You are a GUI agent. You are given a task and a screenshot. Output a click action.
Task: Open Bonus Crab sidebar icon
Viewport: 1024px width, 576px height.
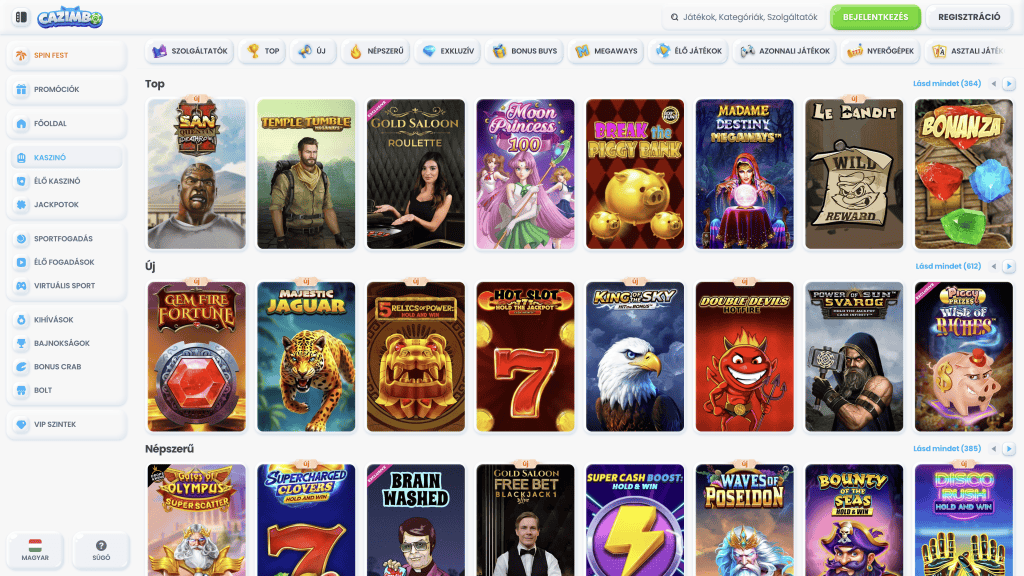(22, 366)
